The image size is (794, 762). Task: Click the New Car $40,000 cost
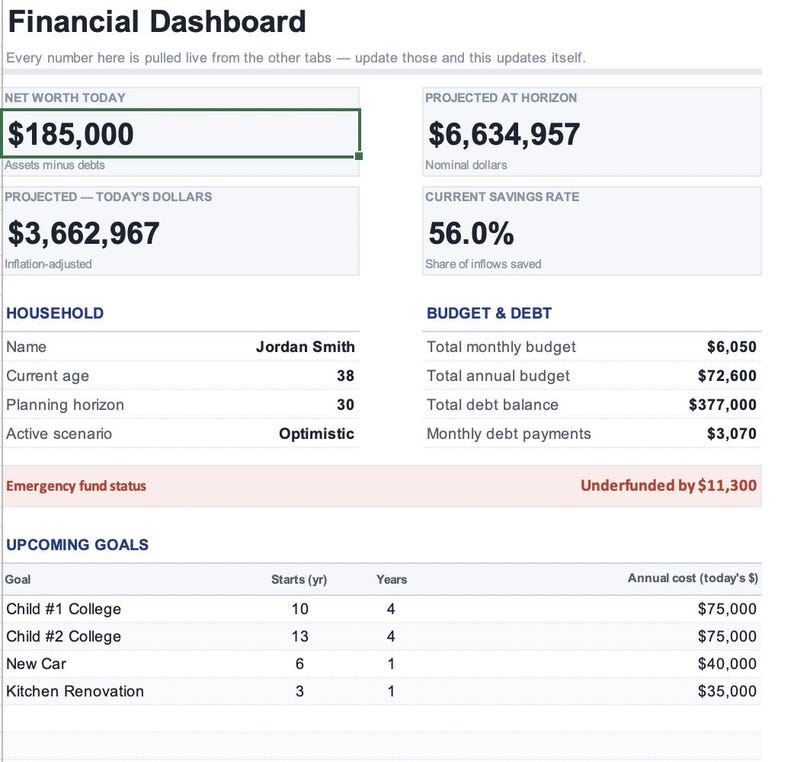[727, 664]
